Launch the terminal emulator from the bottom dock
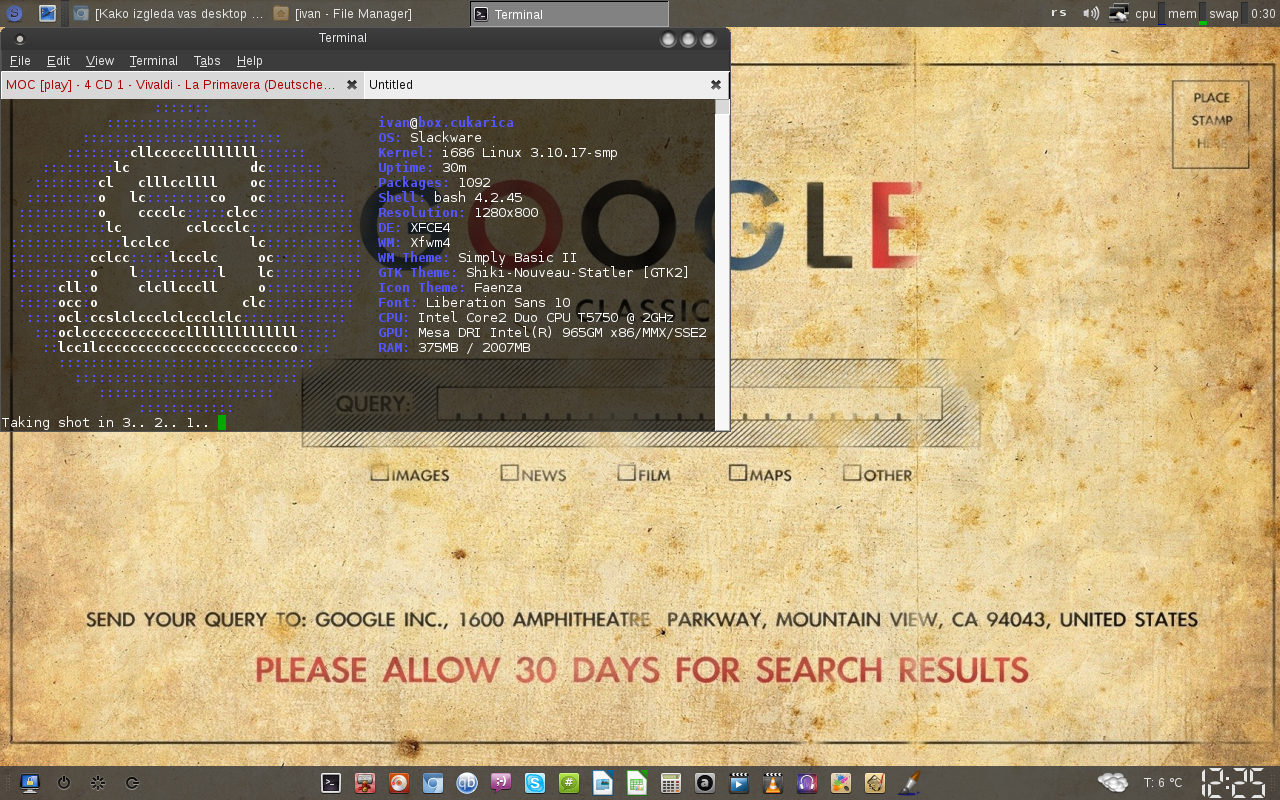The width and height of the screenshot is (1280, 800). click(x=331, y=784)
